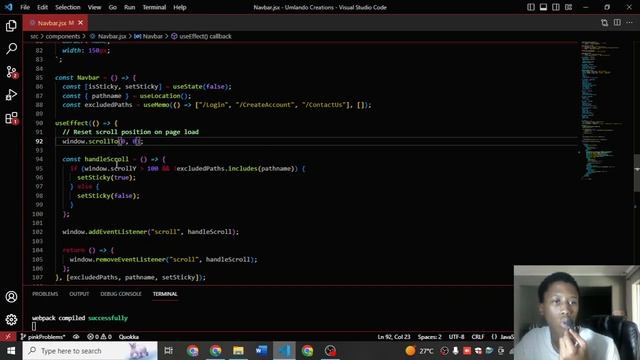Open the Terminal menu
Screen dimensions: 640x360
(154, 7)
